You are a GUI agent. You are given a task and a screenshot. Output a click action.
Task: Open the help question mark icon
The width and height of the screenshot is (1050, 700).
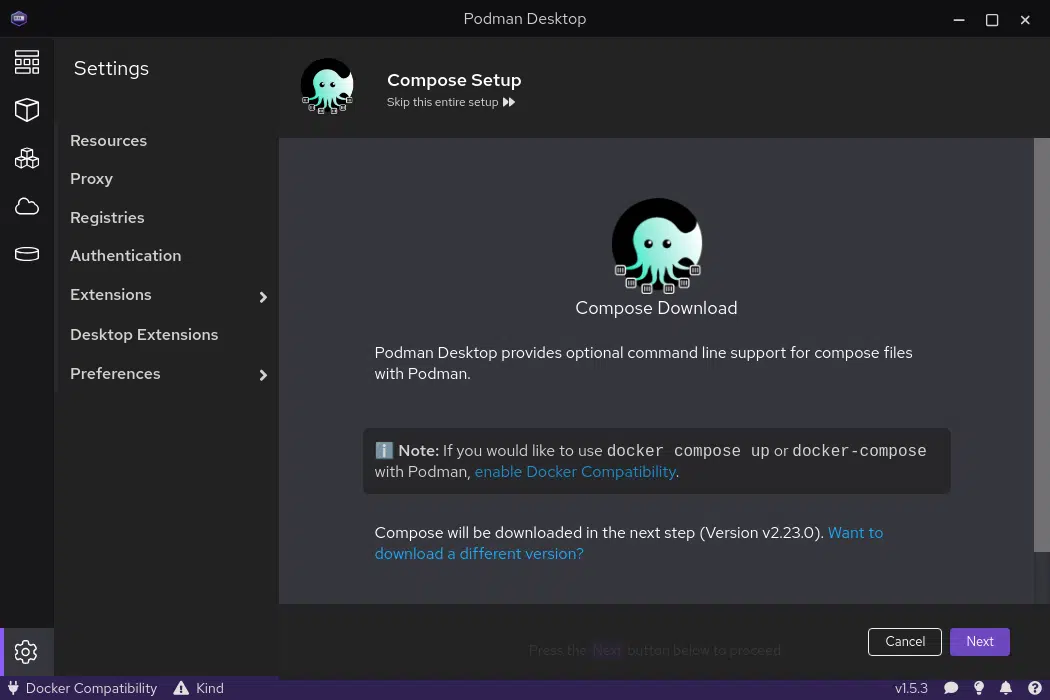tap(1035, 688)
